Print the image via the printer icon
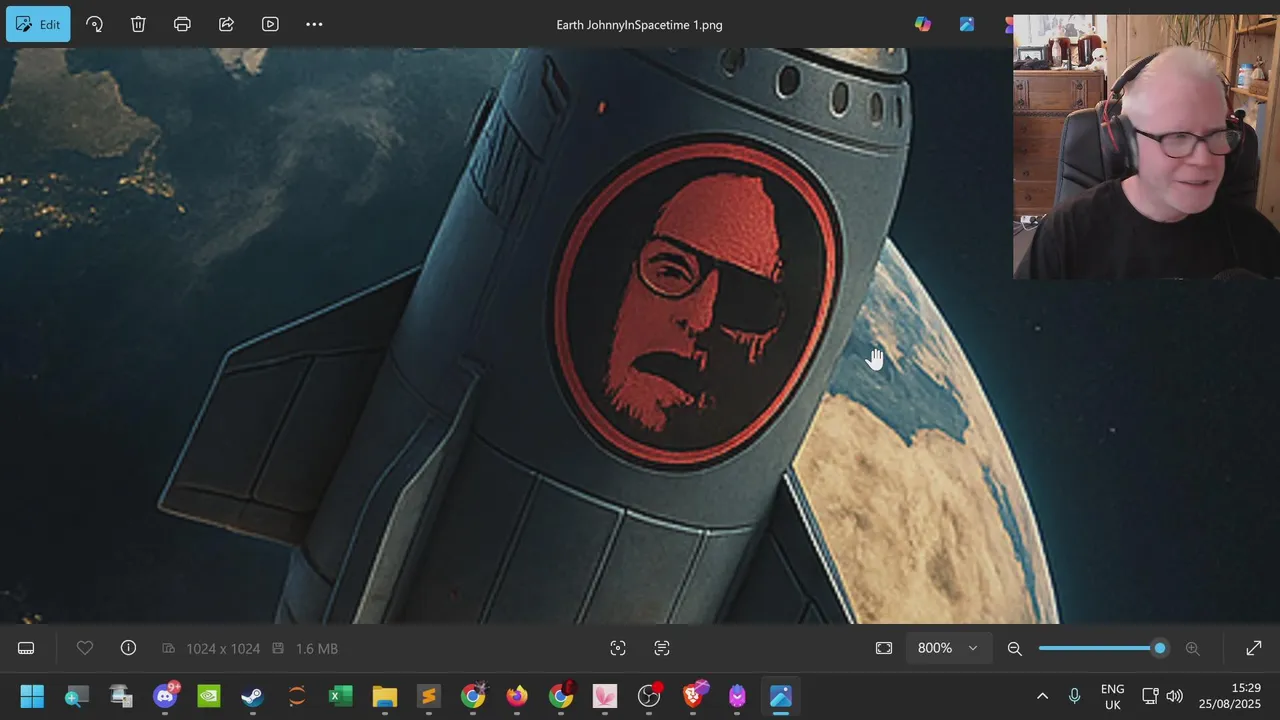This screenshot has height=720, width=1280. click(182, 24)
